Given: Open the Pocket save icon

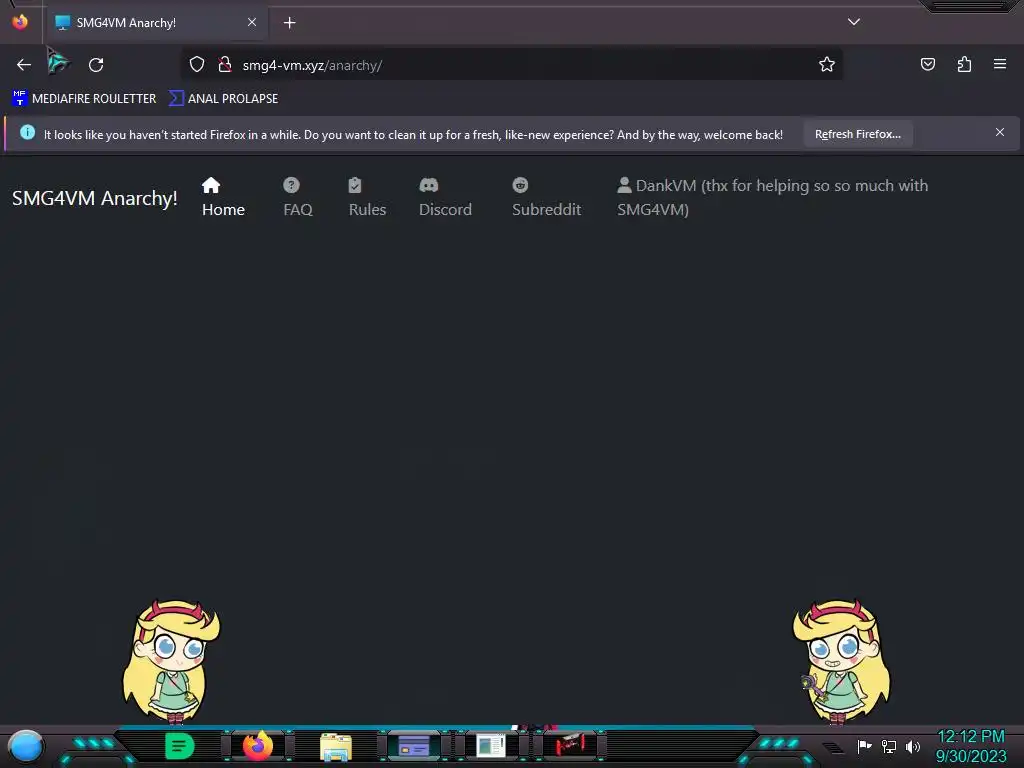Looking at the screenshot, I should 927,64.
